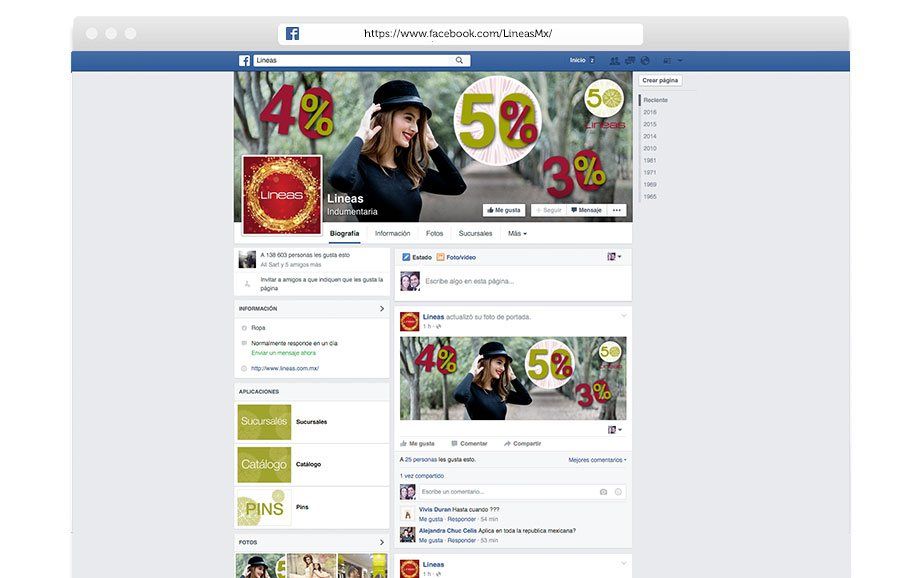Open the comment emoji sticker icon
This screenshot has height=578, width=924.
618,492
